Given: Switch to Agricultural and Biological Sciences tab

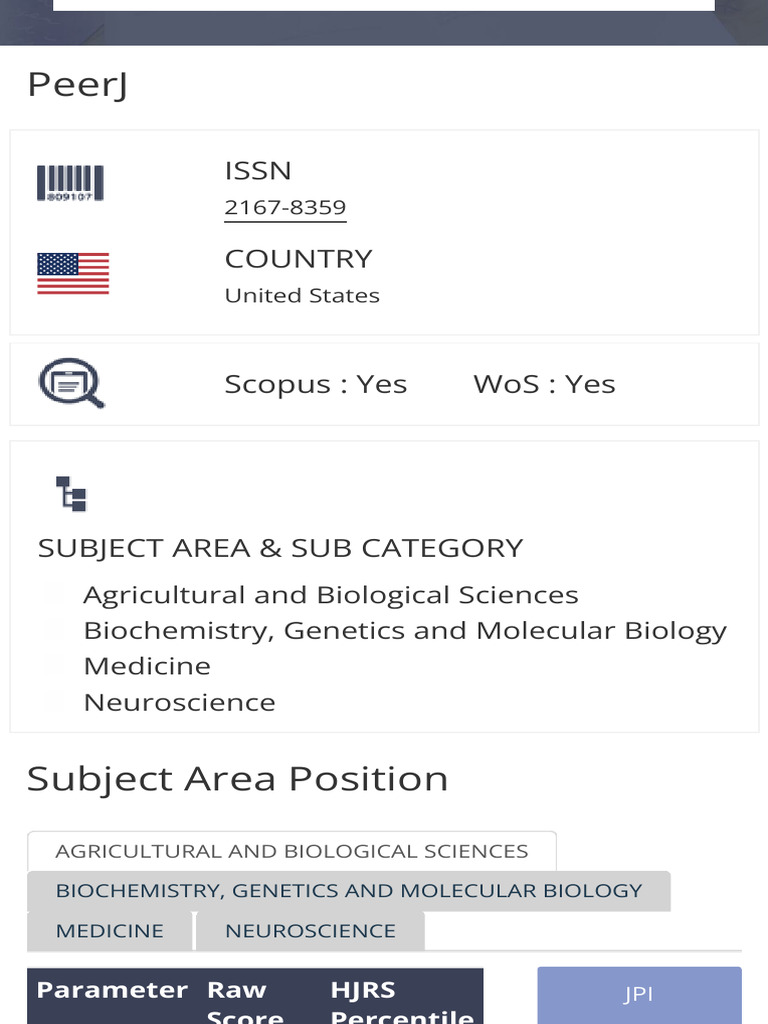Looking at the screenshot, I should point(291,851).
